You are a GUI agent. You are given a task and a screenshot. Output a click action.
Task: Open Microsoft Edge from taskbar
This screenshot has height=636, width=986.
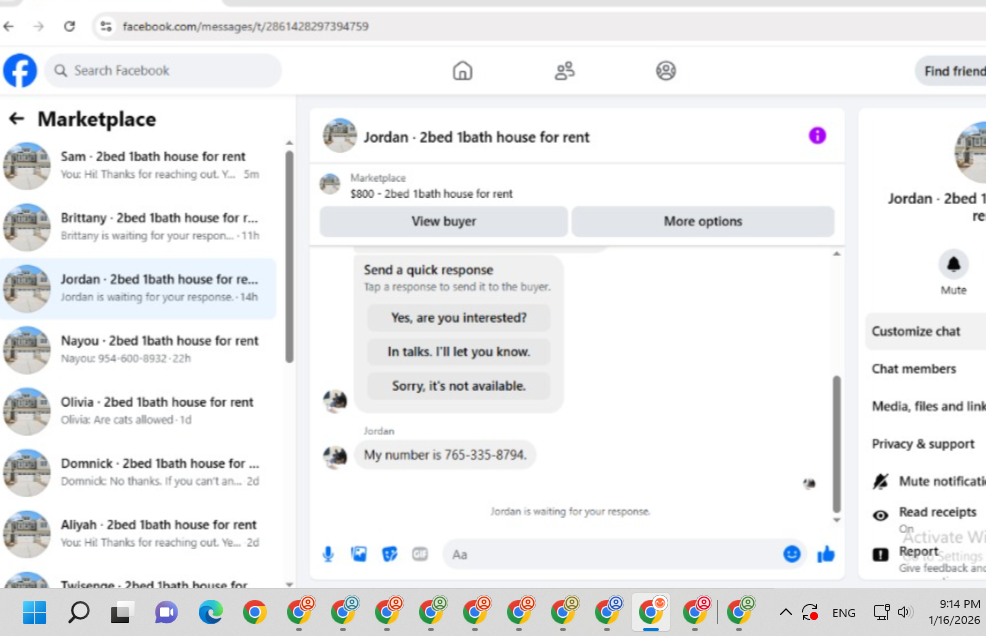[x=211, y=612]
